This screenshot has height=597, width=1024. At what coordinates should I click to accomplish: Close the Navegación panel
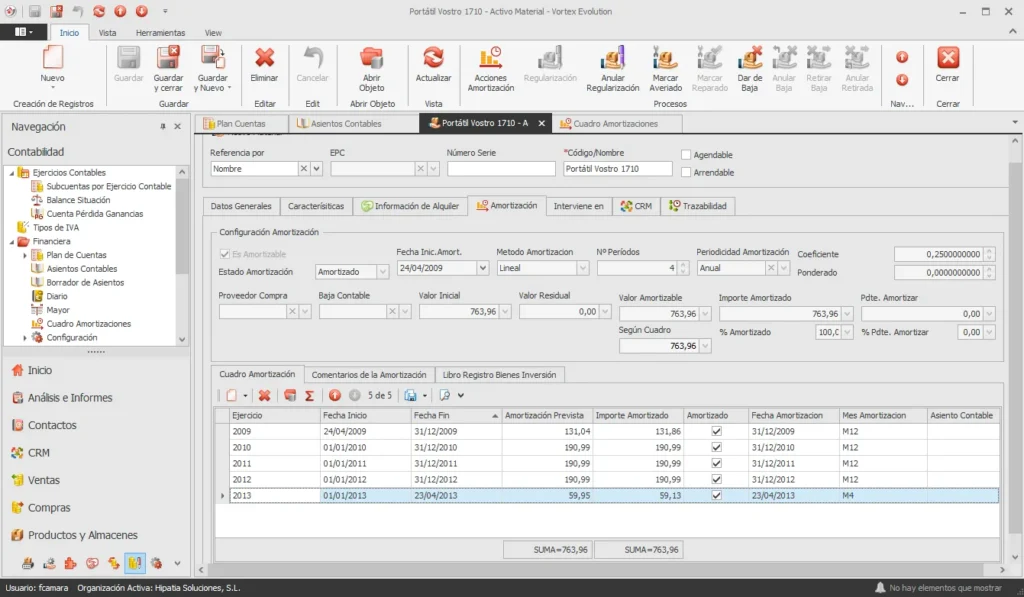pyautogui.click(x=177, y=127)
